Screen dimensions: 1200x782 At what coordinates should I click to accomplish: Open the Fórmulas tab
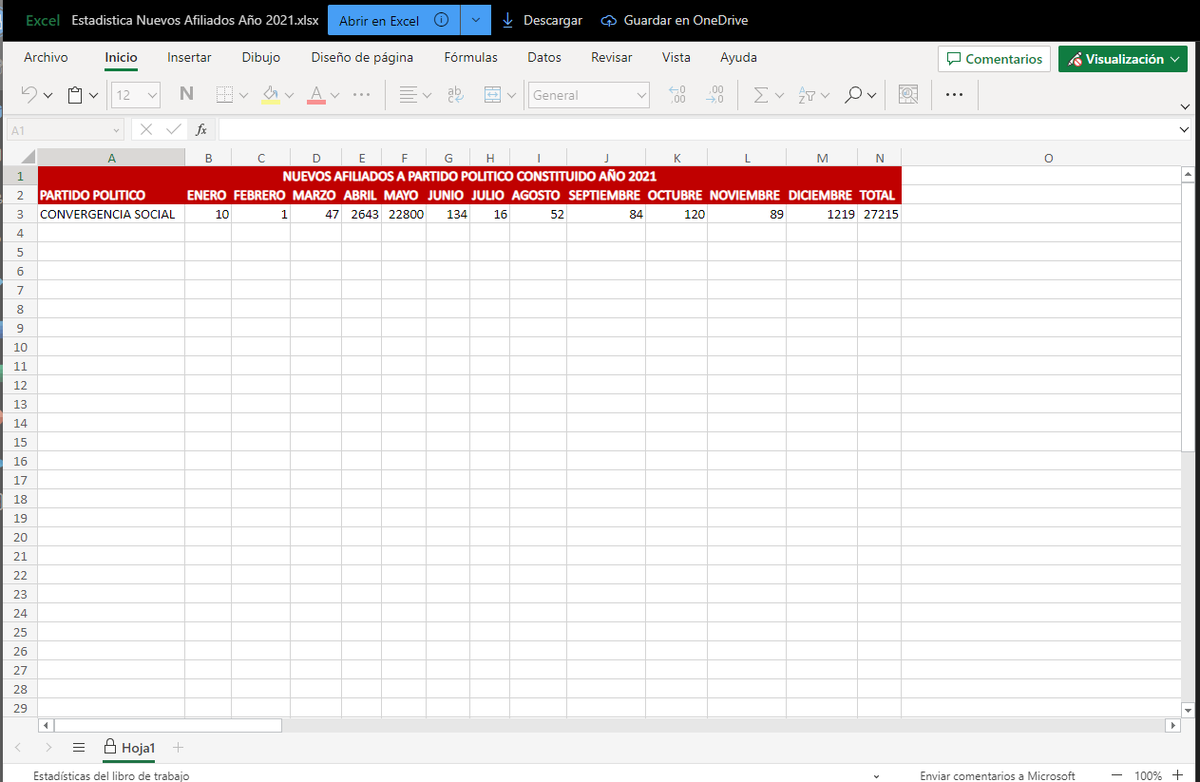pyautogui.click(x=471, y=58)
